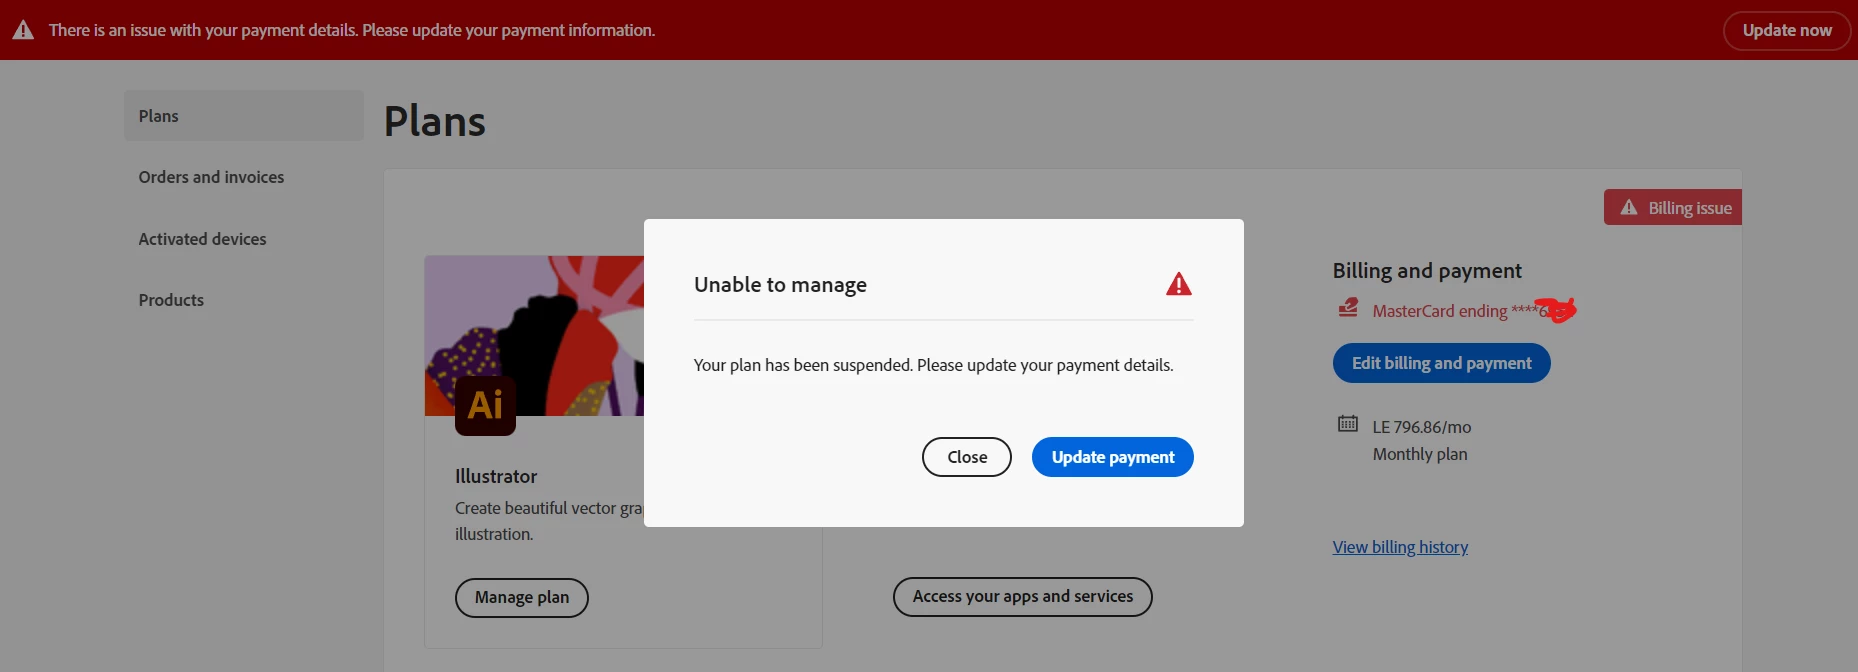Click the LE 796.86/mo price text
Image resolution: width=1858 pixels, height=672 pixels.
tap(1422, 427)
